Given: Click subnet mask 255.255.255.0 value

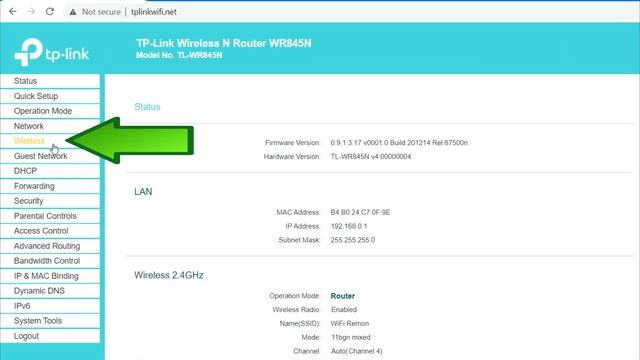Looking at the screenshot, I should 353,240.
